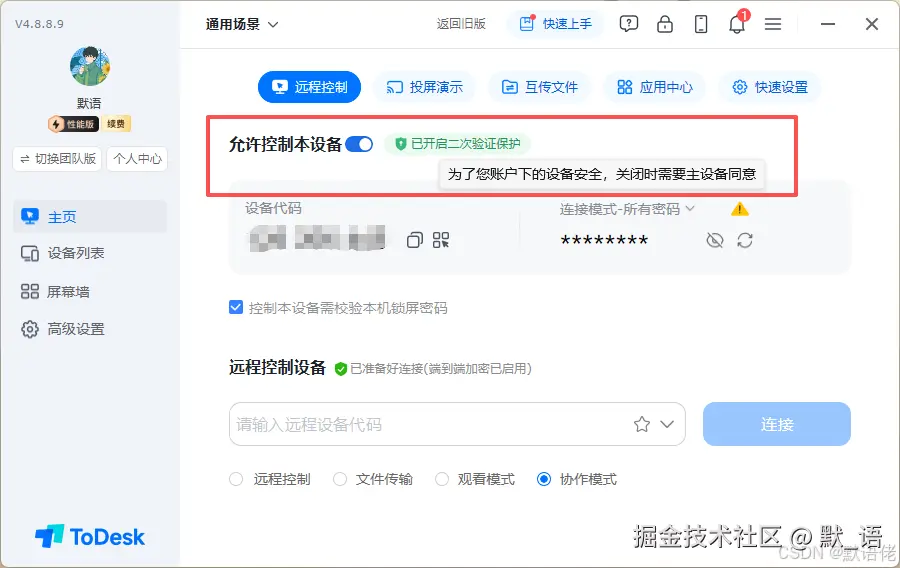This screenshot has height=568, width=900.
Task: Select 远程控制 radio option
Action: 236,479
